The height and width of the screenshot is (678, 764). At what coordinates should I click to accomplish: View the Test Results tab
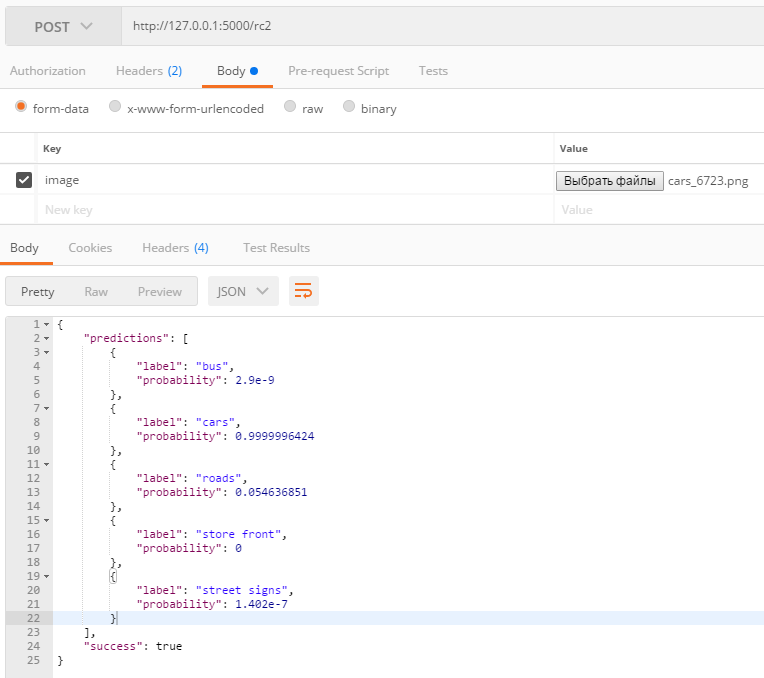tap(276, 248)
